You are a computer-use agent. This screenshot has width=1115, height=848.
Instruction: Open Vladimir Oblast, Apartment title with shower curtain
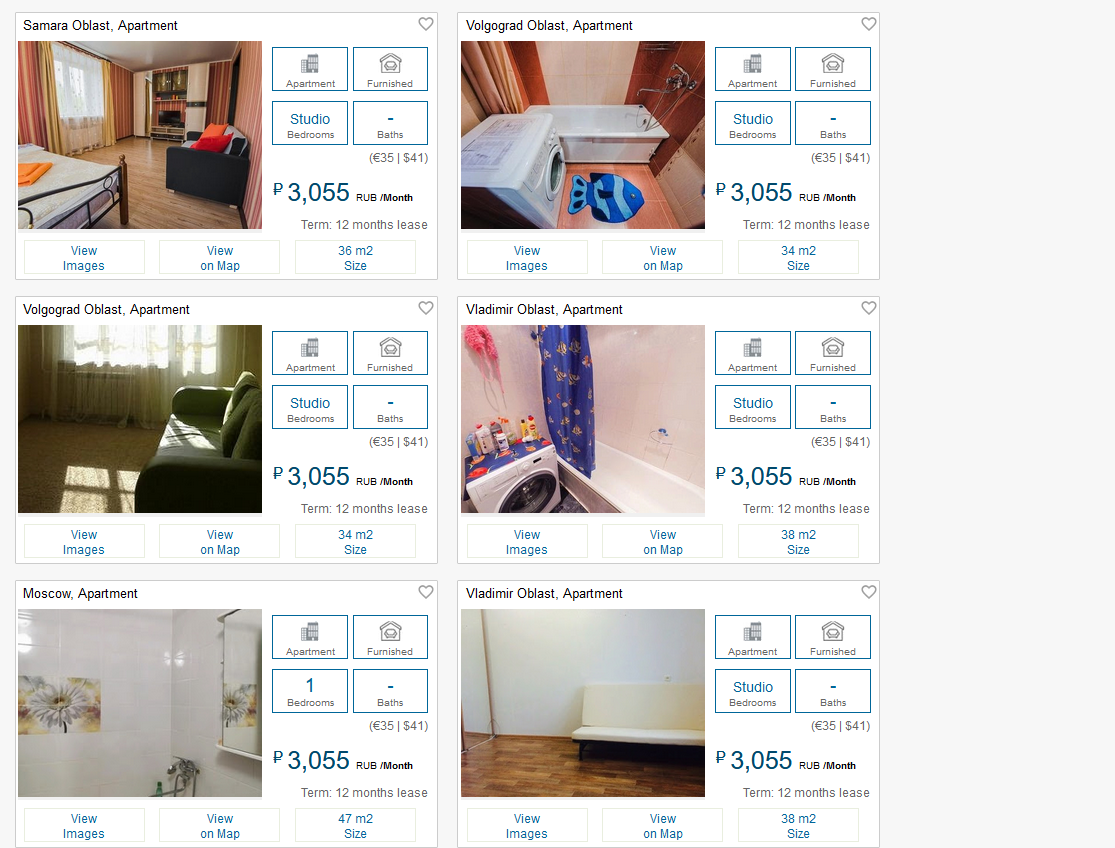[x=544, y=309]
